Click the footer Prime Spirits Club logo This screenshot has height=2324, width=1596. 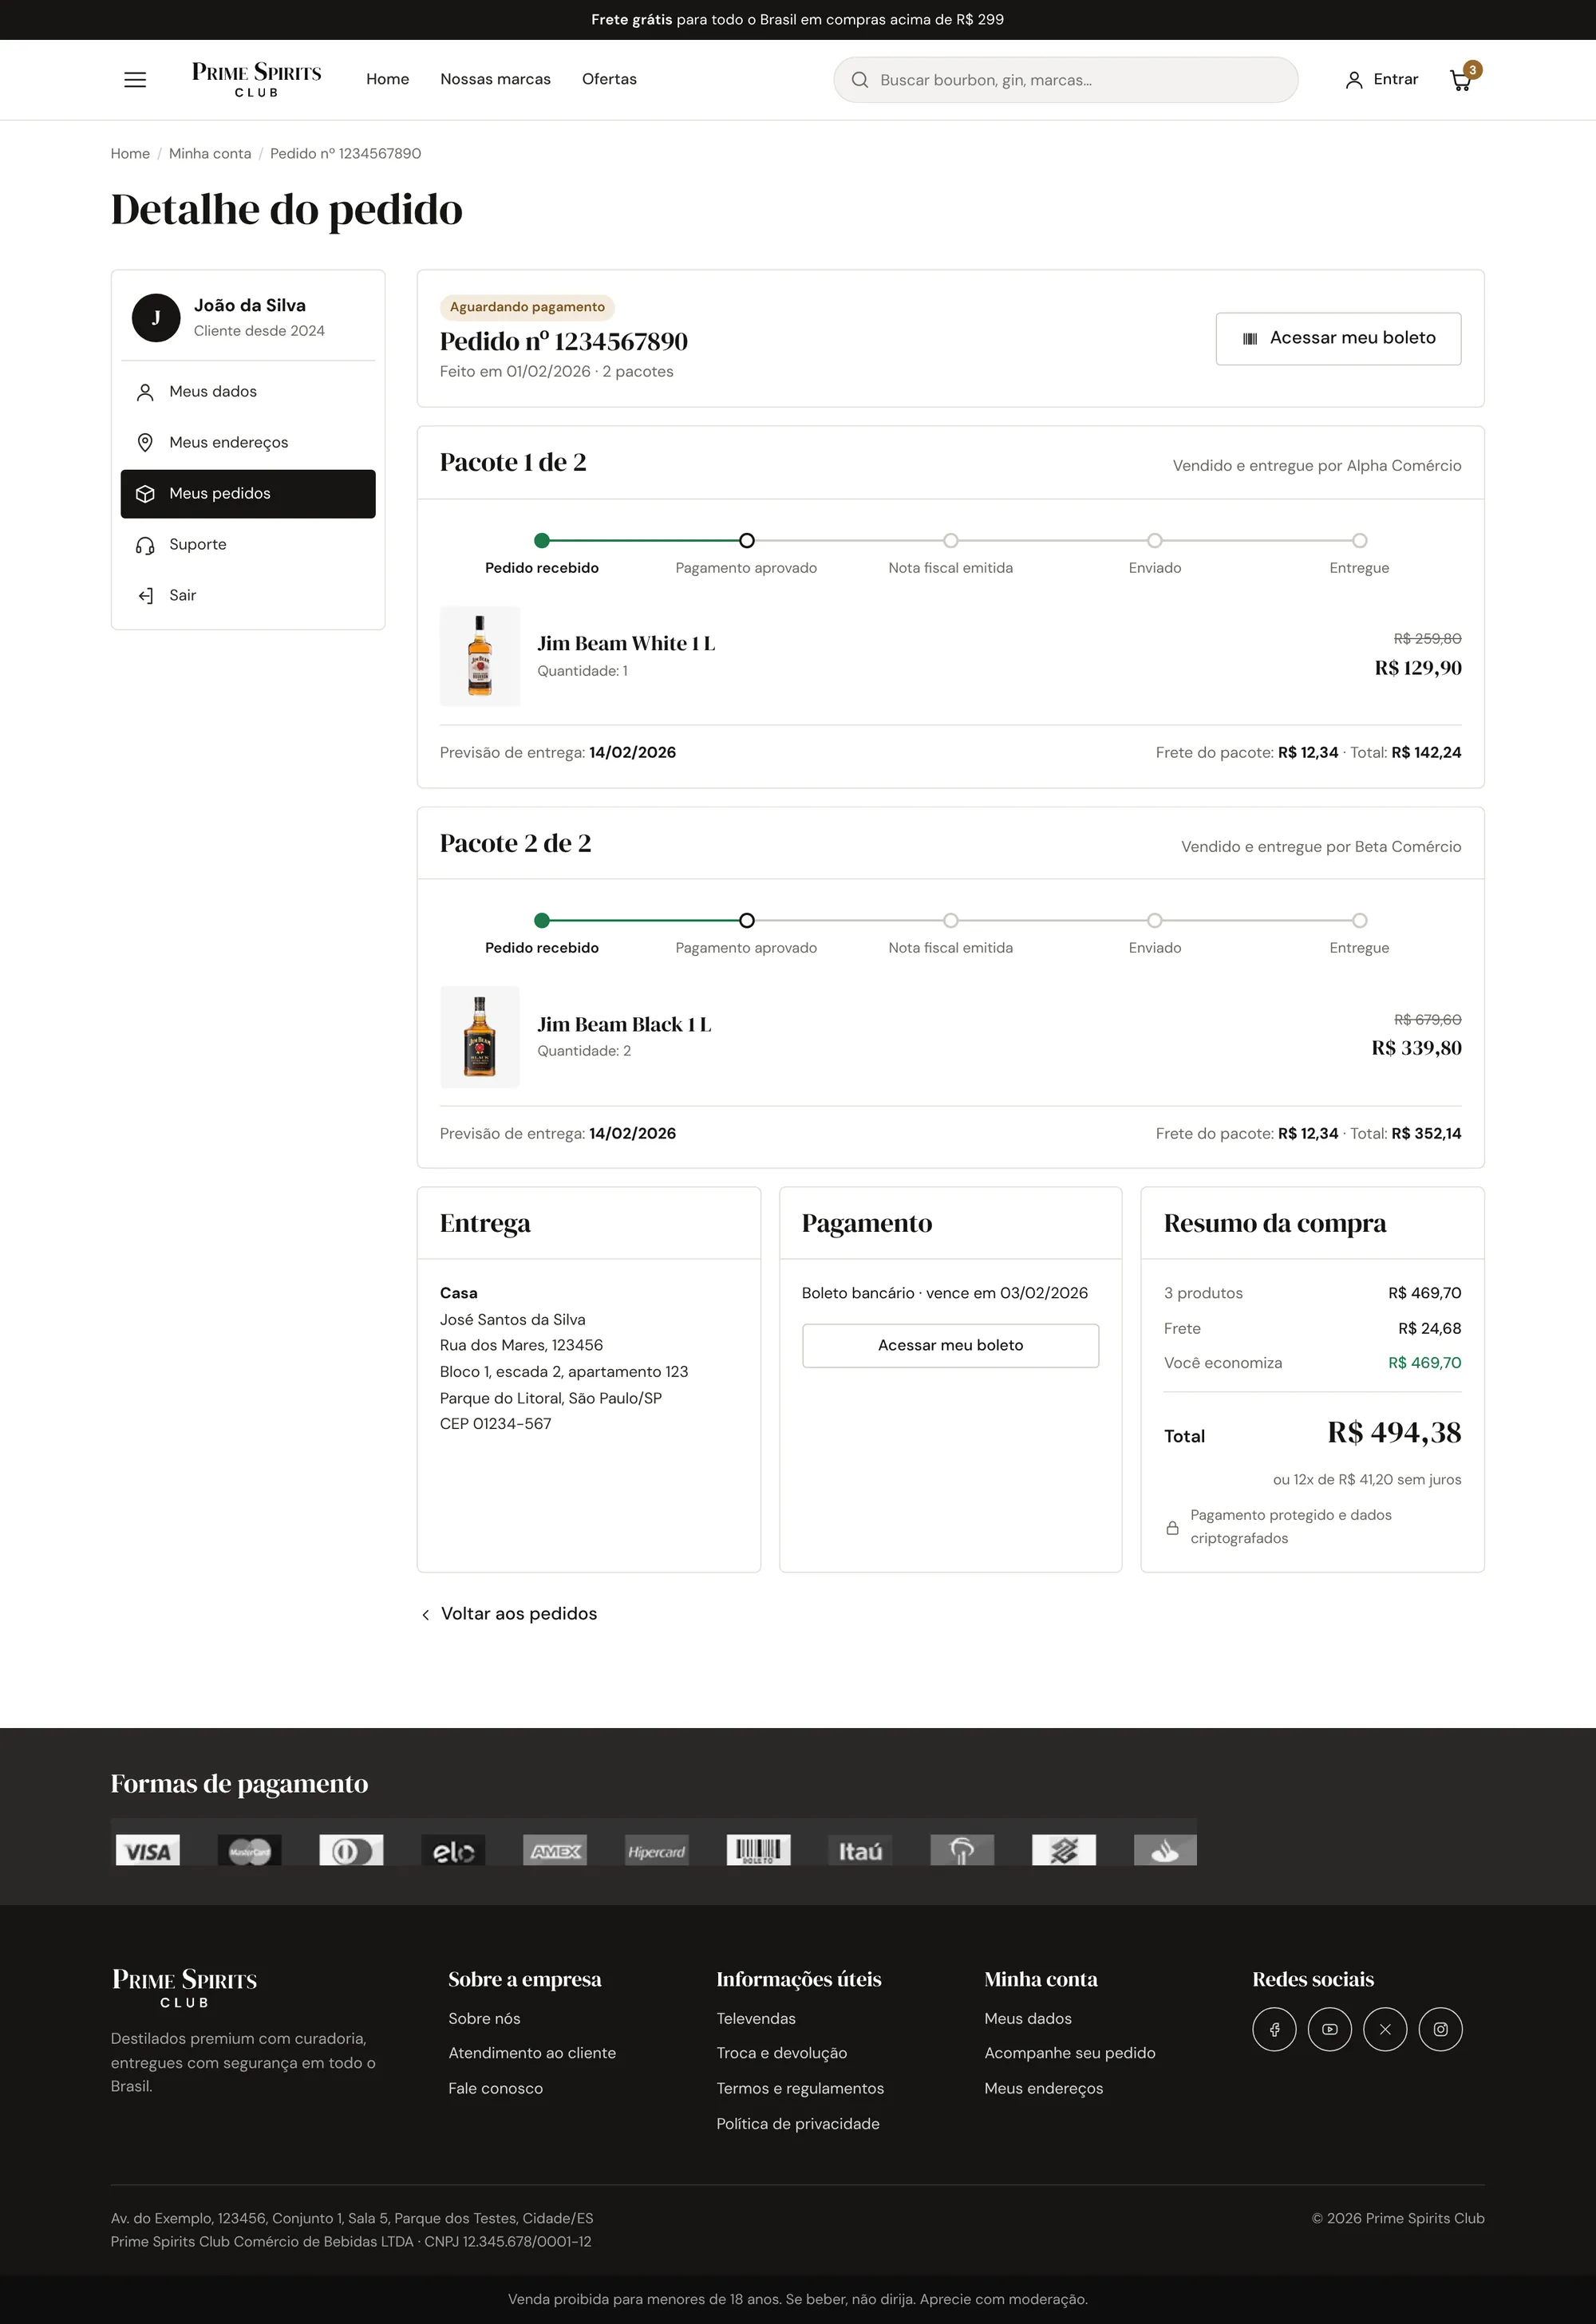point(184,1987)
